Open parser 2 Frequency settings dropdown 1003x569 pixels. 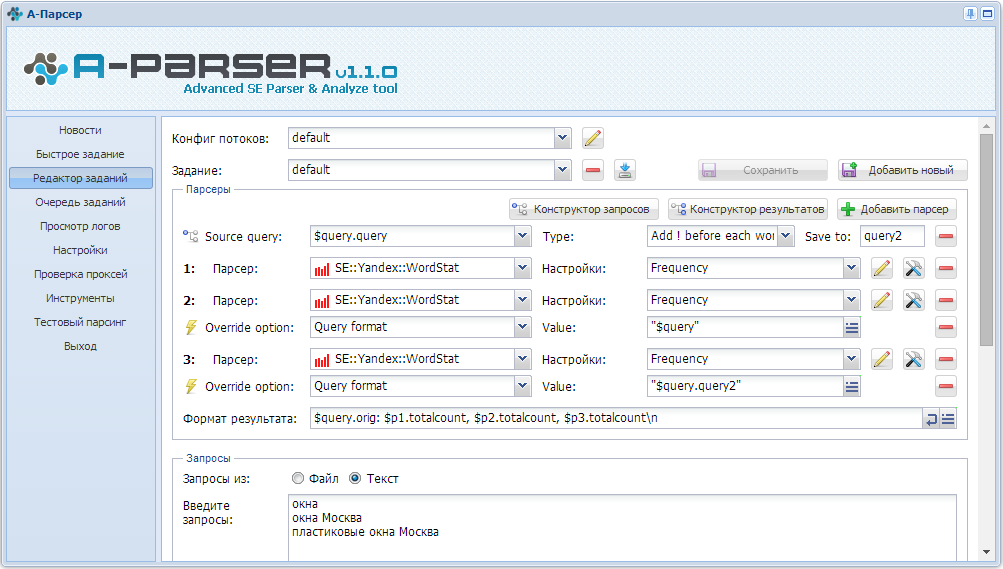click(x=851, y=300)
